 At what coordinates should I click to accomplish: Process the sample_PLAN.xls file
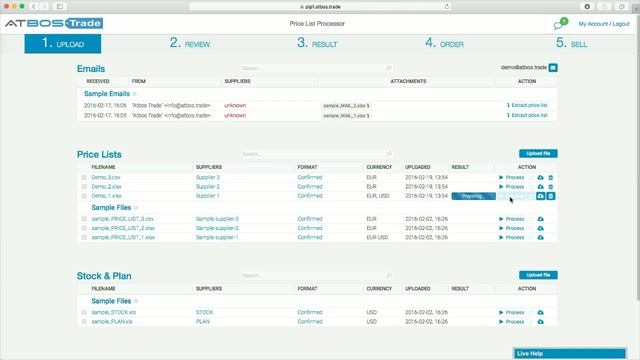[x=511, y=322]
